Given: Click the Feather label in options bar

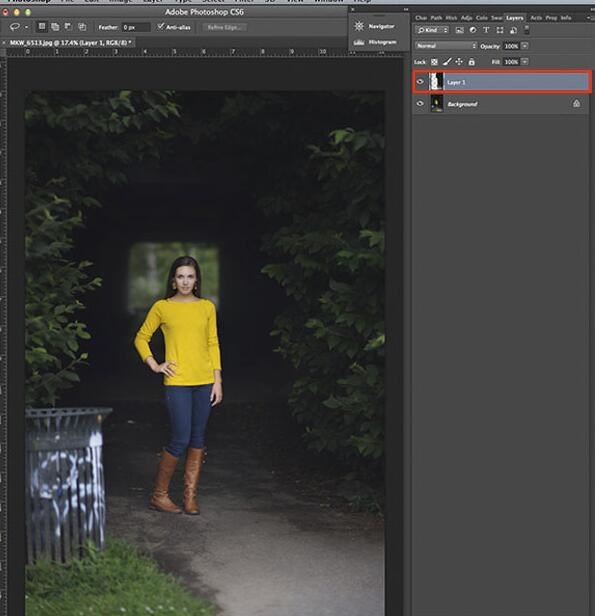Looking at the screenshot, I should pyautogui.click(x=108, y=27).
